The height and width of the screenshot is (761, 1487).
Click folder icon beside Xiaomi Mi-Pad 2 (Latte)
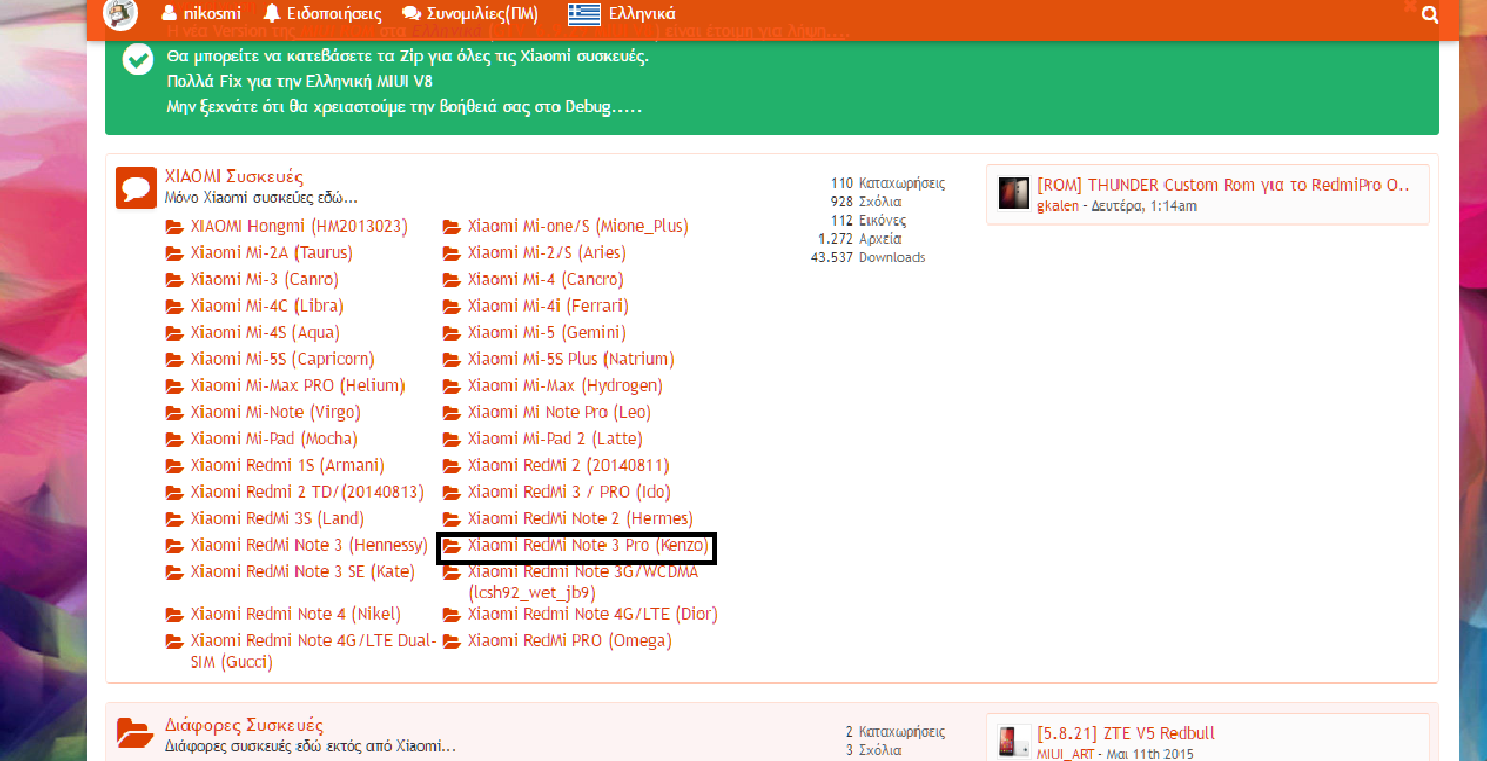coord(452,439)
